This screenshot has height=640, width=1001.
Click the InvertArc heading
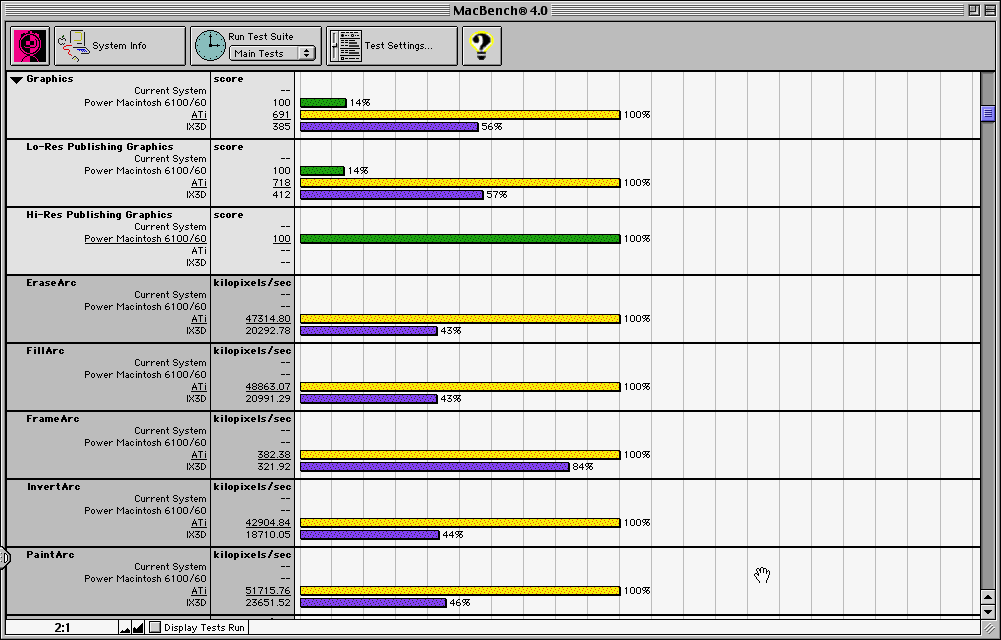click(x=54, y=487)
